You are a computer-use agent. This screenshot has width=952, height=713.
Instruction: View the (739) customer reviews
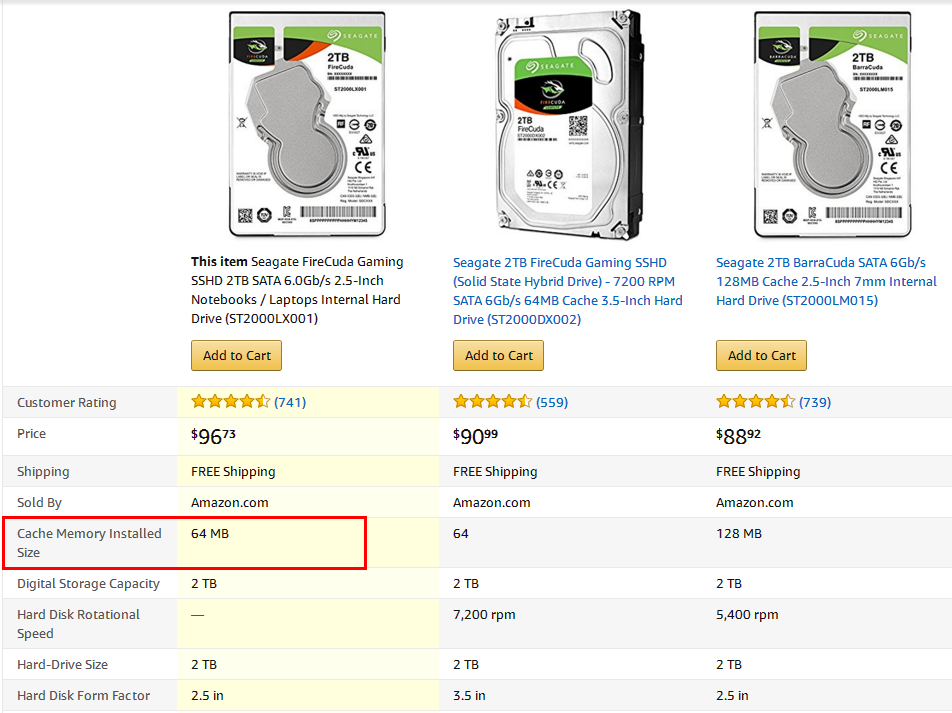[815, 402]
